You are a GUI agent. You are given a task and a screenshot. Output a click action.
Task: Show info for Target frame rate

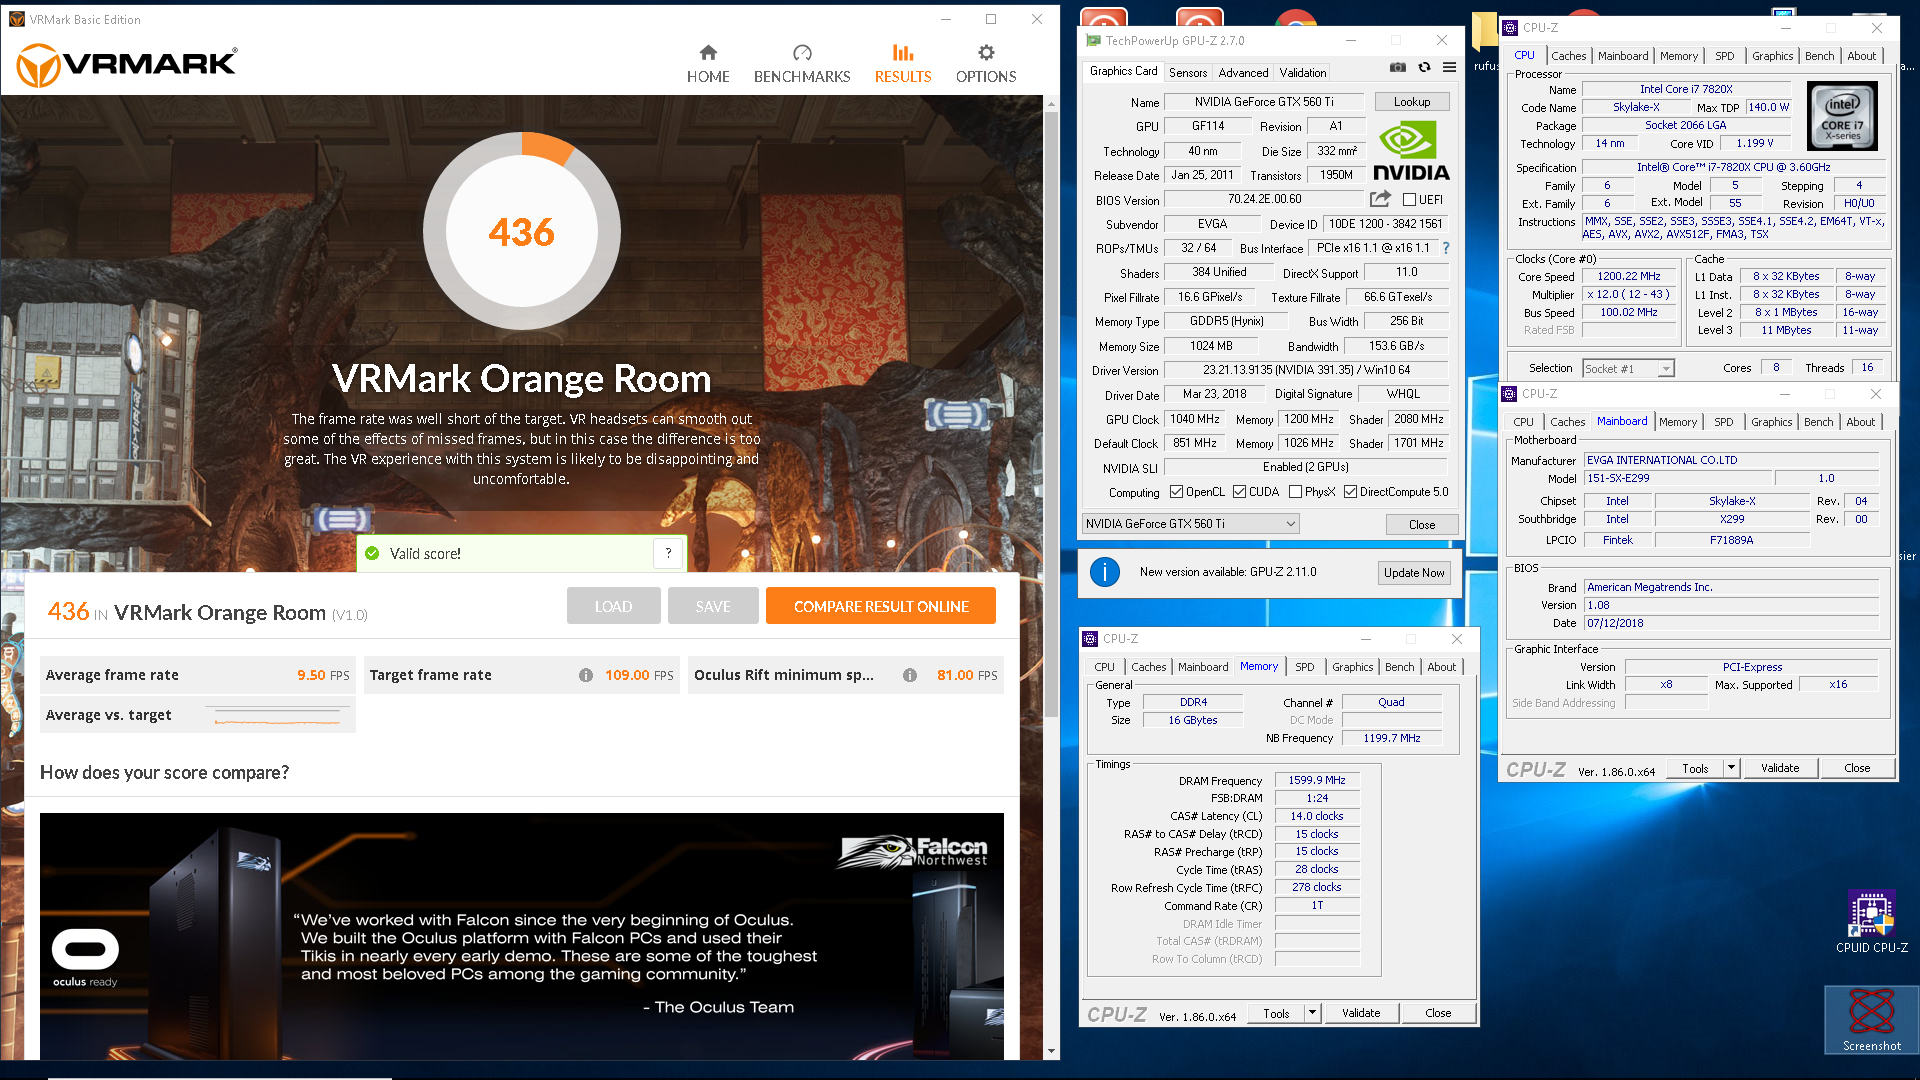coord(586,675)
